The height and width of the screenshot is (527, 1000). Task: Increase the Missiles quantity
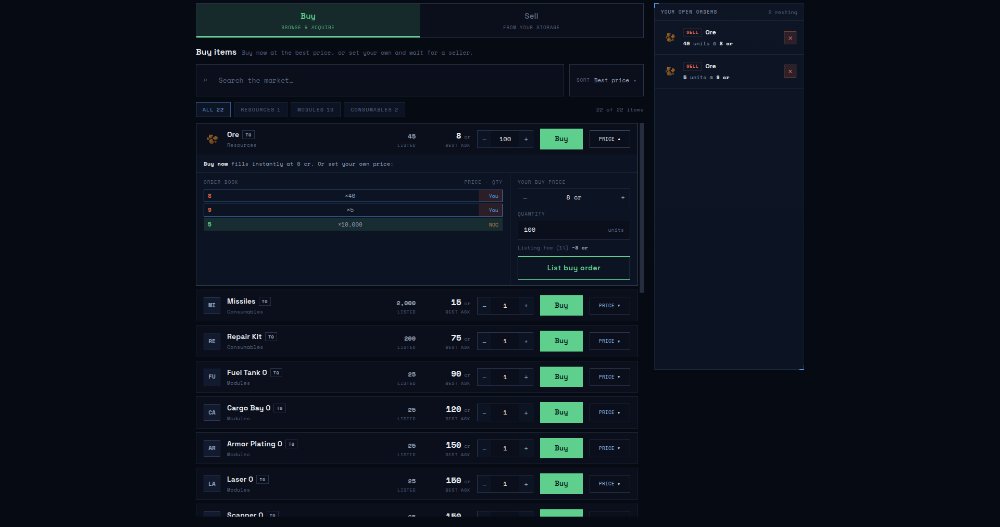(x=526, y=306)
